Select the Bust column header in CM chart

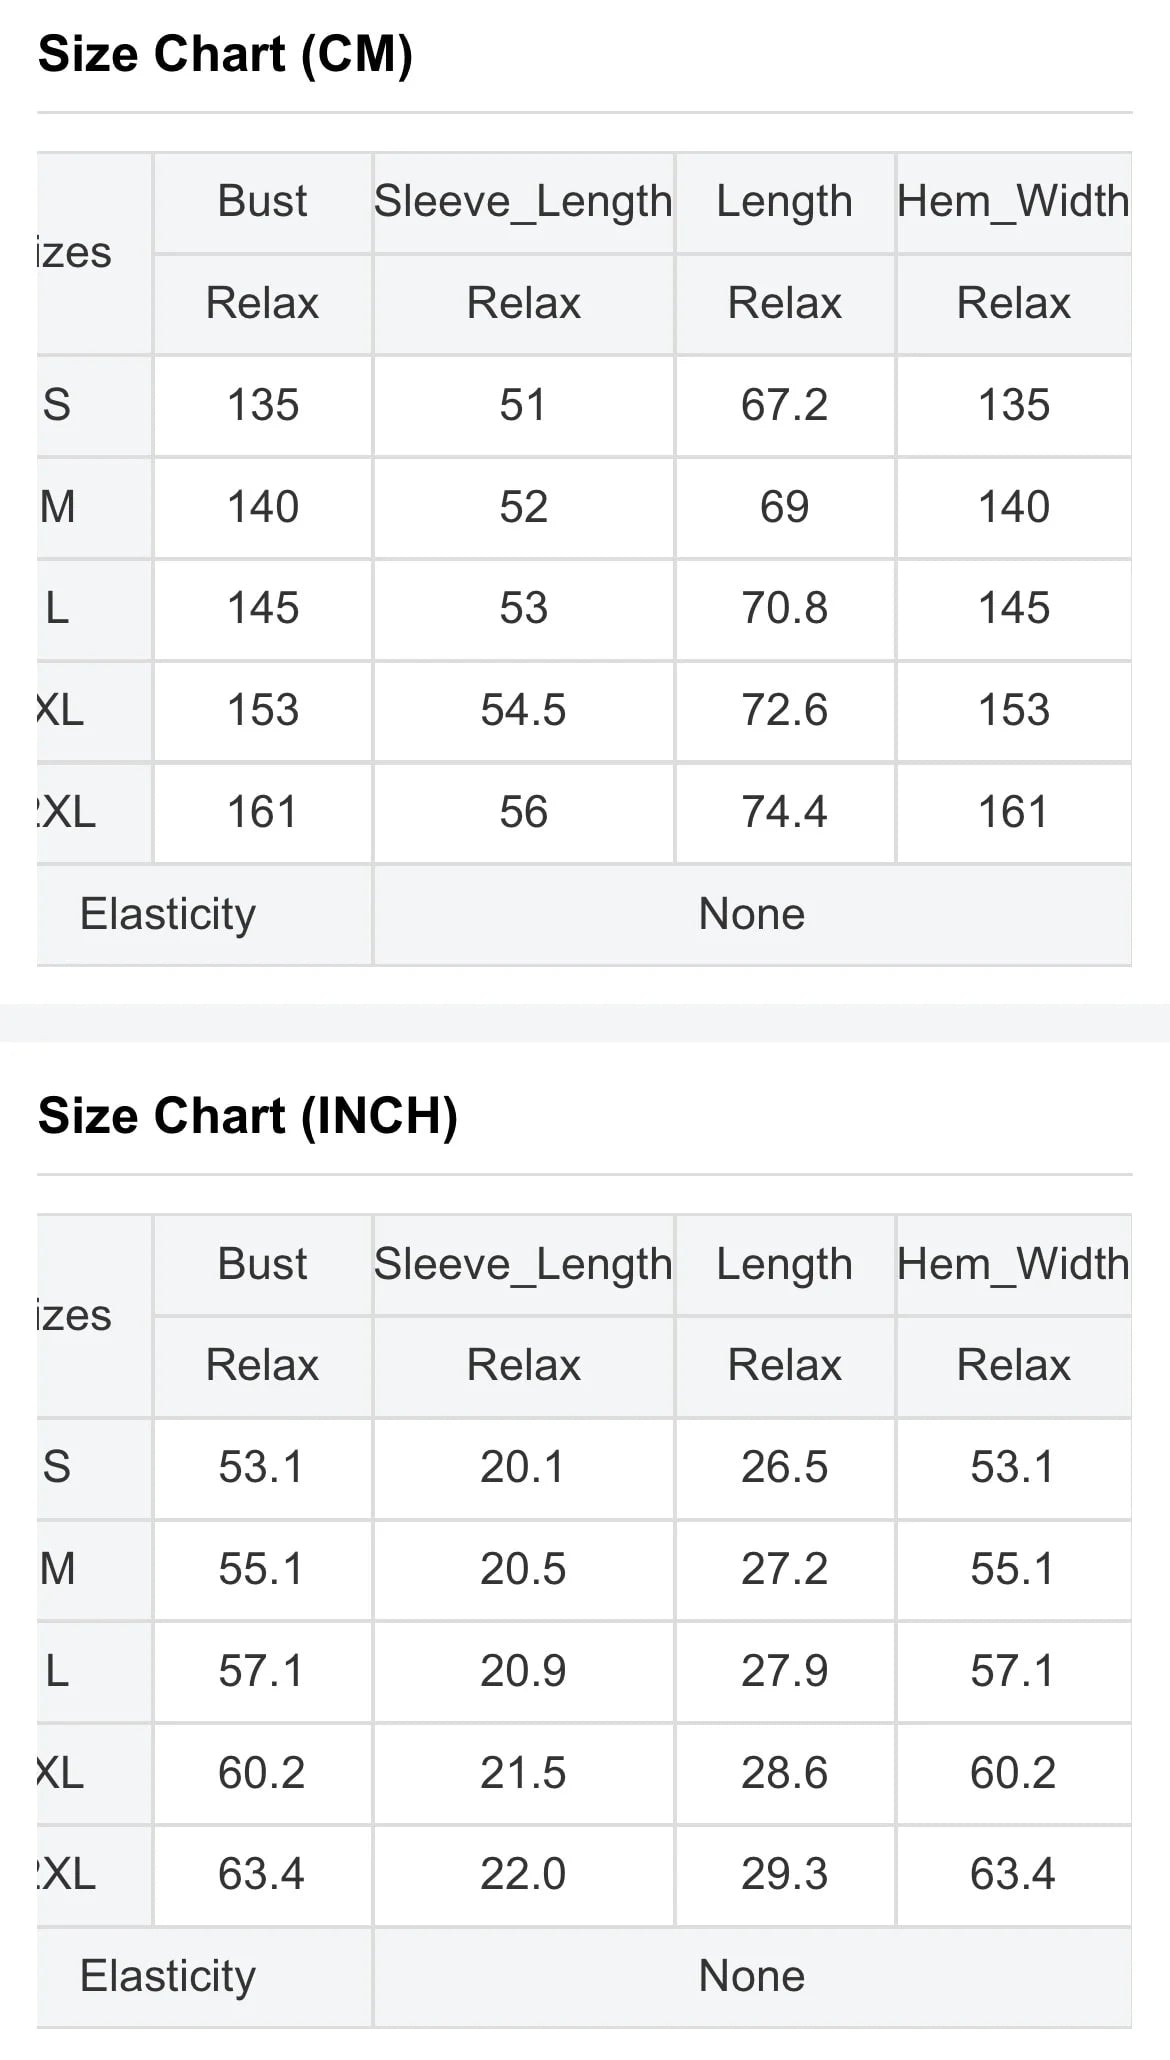click(262, 201)
